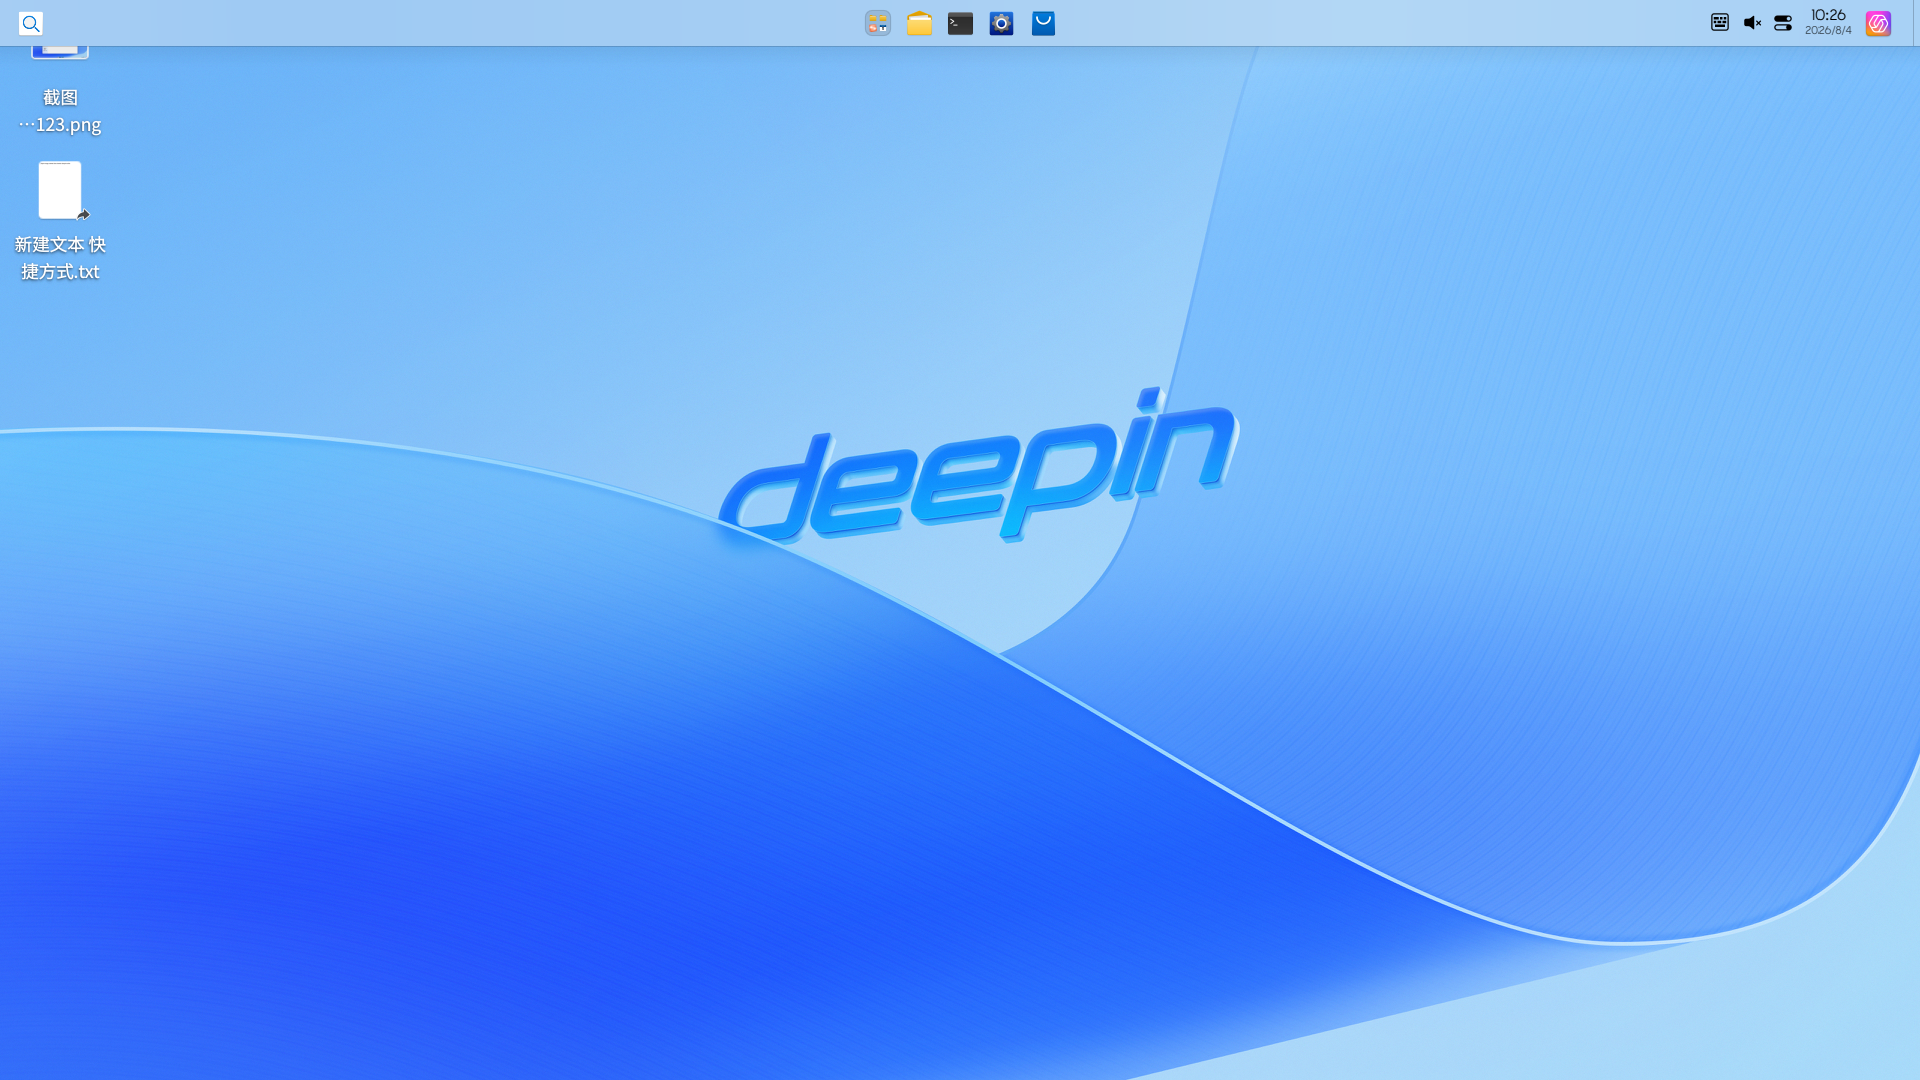The width and height of the screenshot is (1920, 1080).
Task: Unmute sound via the muted speaker icon
Action: click(1752, 22)
